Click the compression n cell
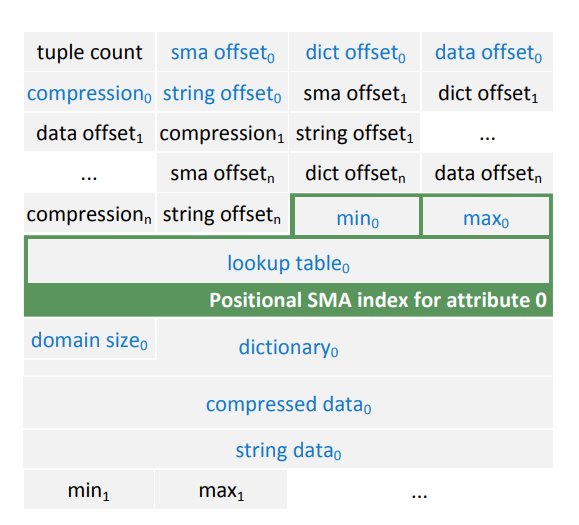Image resolution: width=579 pixels, height=525 pixels. pyautogui.click(x=89, y=213)
